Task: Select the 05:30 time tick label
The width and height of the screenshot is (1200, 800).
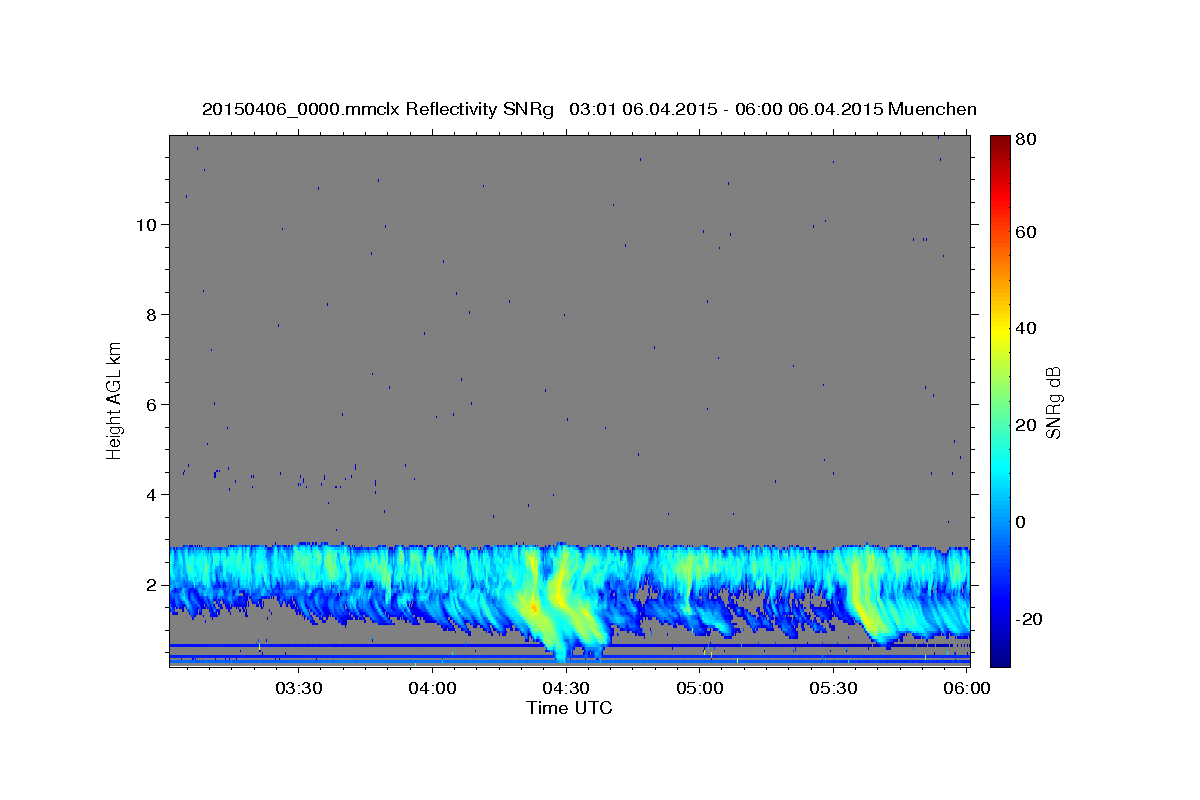Action: [x=834, y=689]
